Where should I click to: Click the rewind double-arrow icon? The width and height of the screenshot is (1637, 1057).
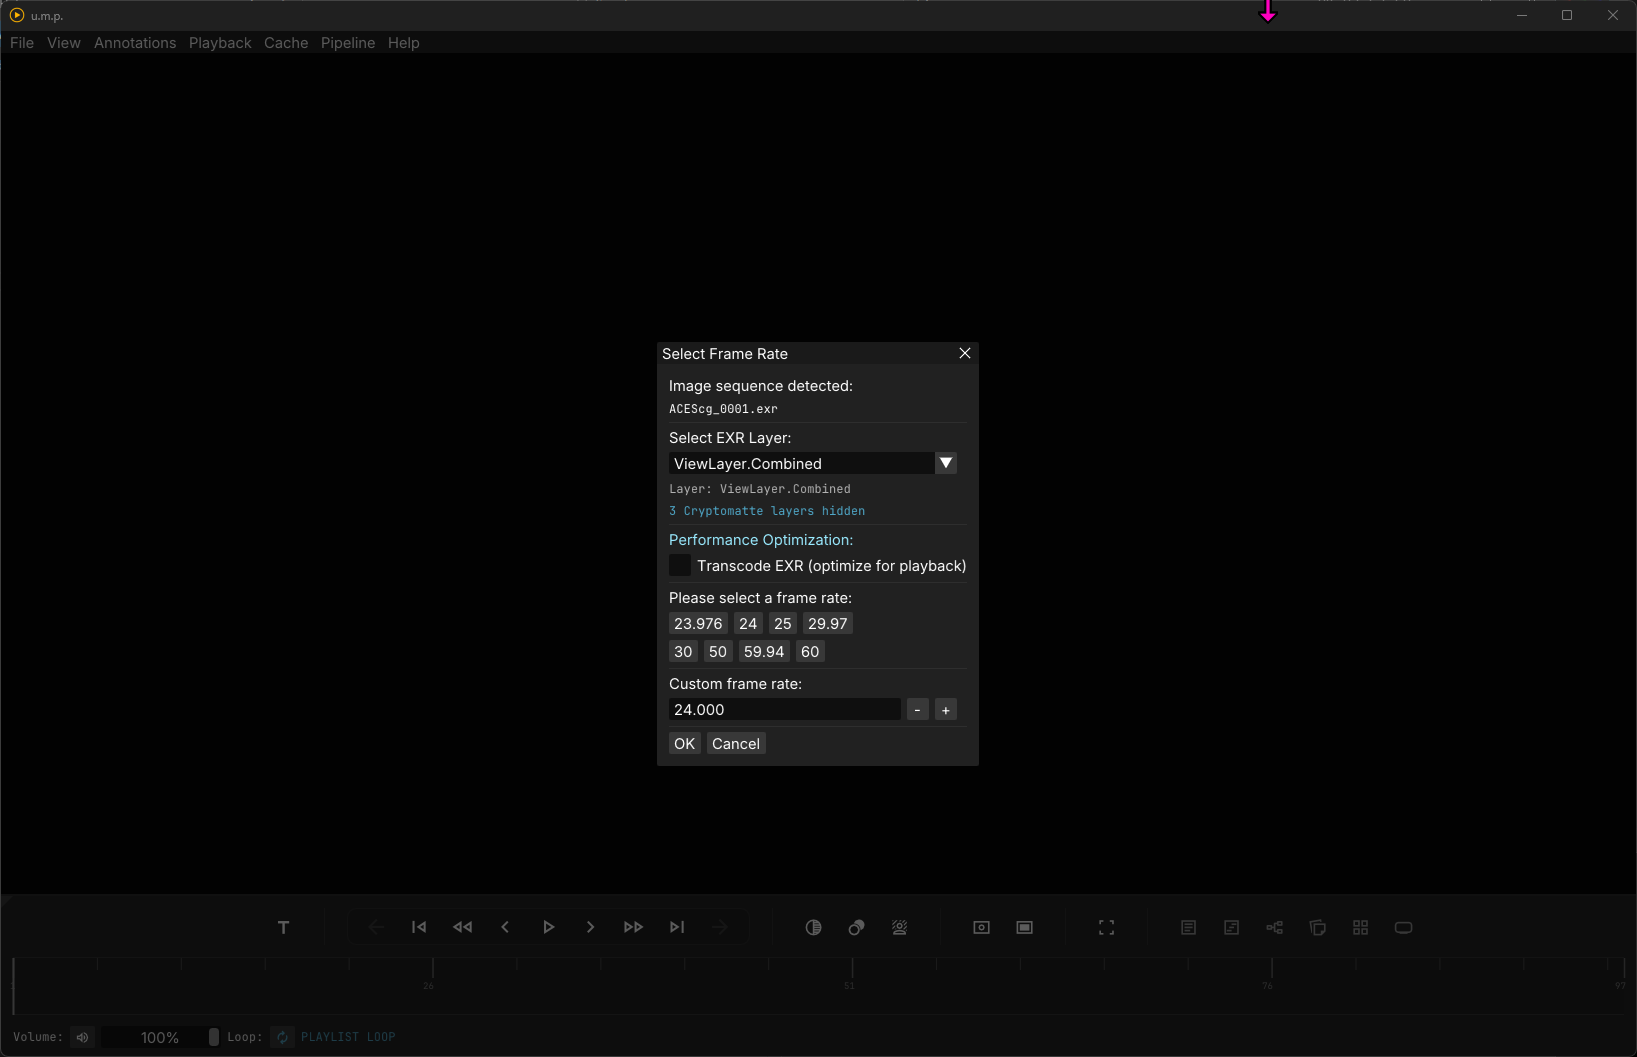coord(462,927)
